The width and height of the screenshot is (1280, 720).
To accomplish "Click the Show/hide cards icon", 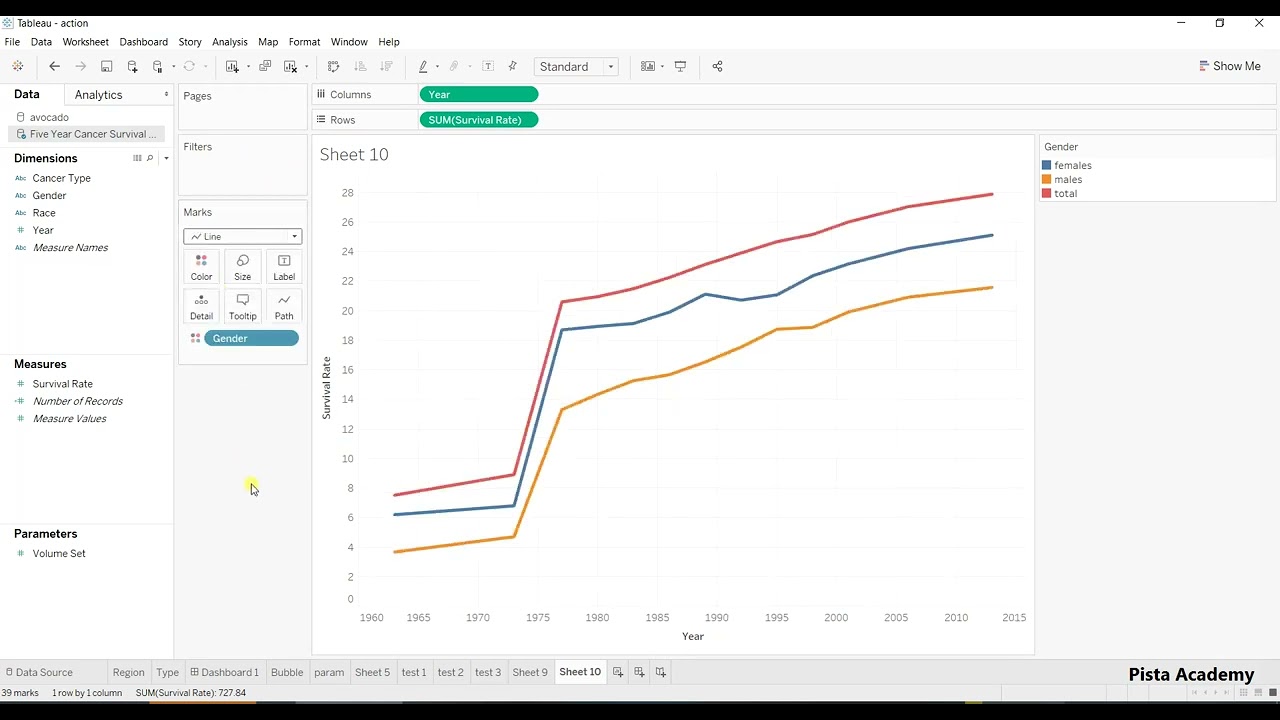I will pos(648,66).
